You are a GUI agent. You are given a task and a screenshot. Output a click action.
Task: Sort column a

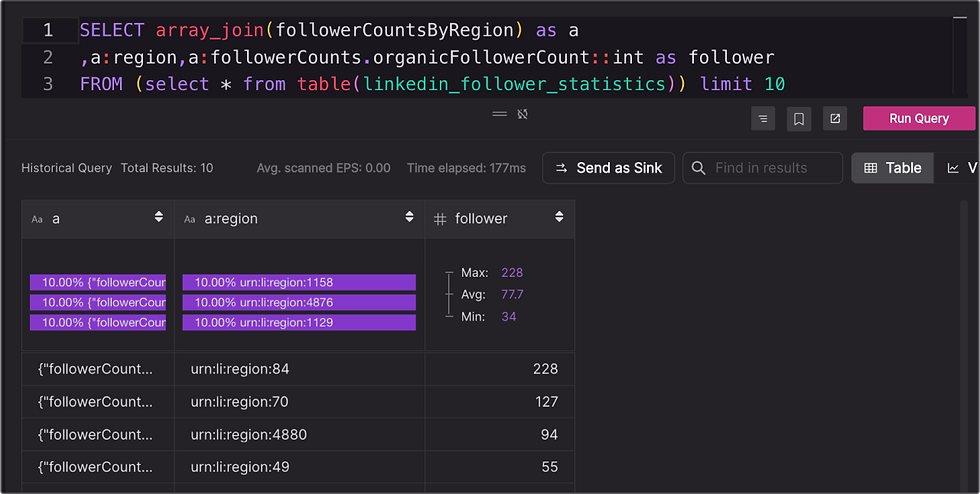[159, 216]
